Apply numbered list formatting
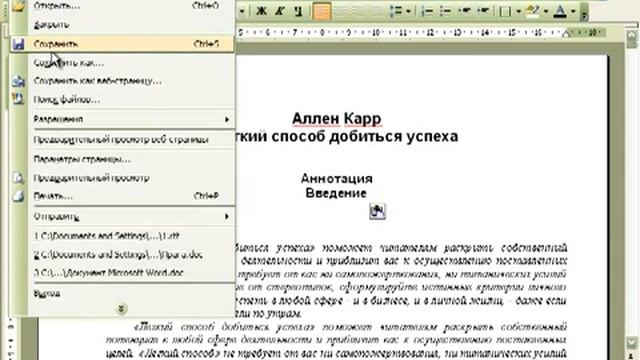 pyautogui.click(x=427, y=11)
